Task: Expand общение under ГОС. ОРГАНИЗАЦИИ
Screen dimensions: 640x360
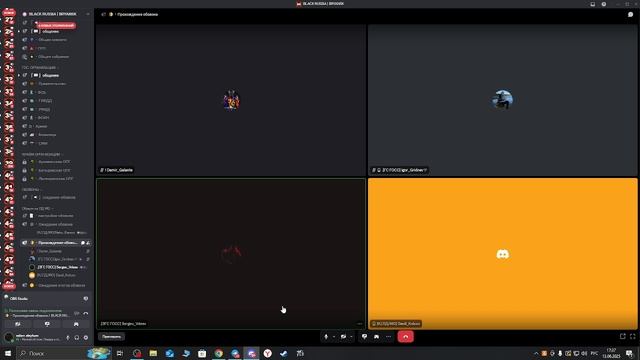Action: click(19, 76)
